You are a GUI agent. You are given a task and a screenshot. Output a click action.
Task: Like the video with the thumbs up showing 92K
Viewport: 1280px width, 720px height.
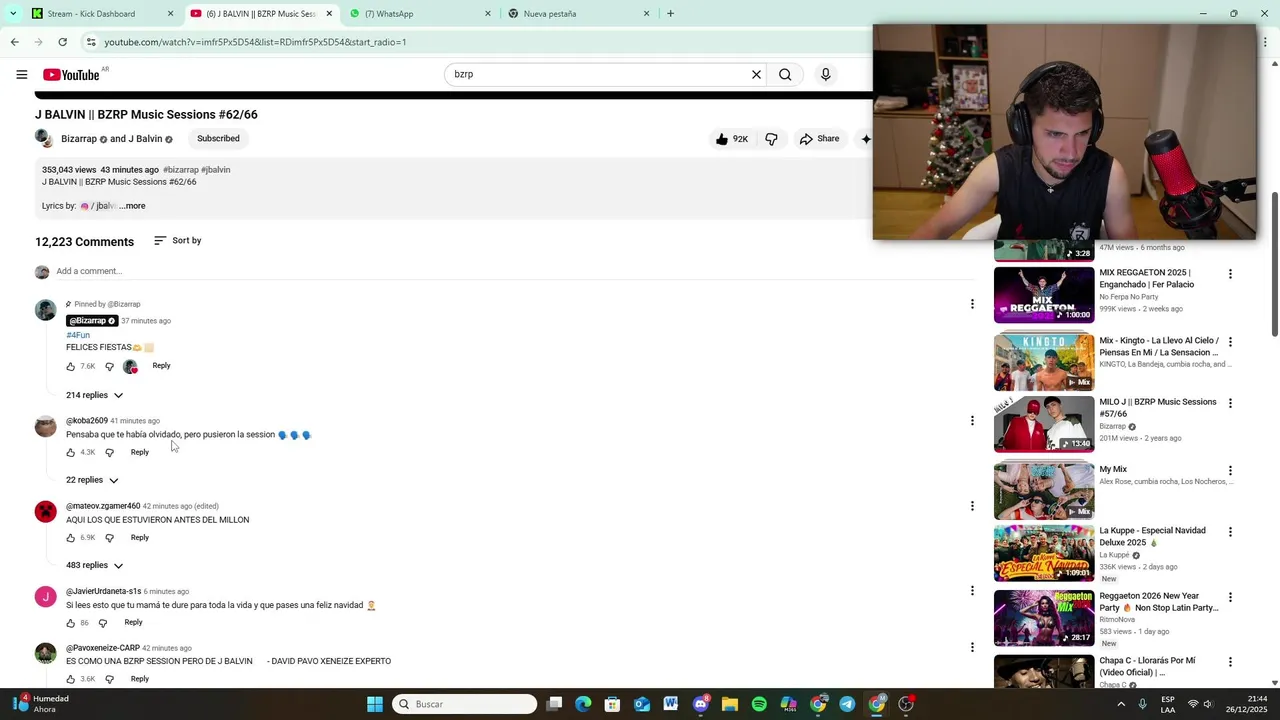click(732, 139)
